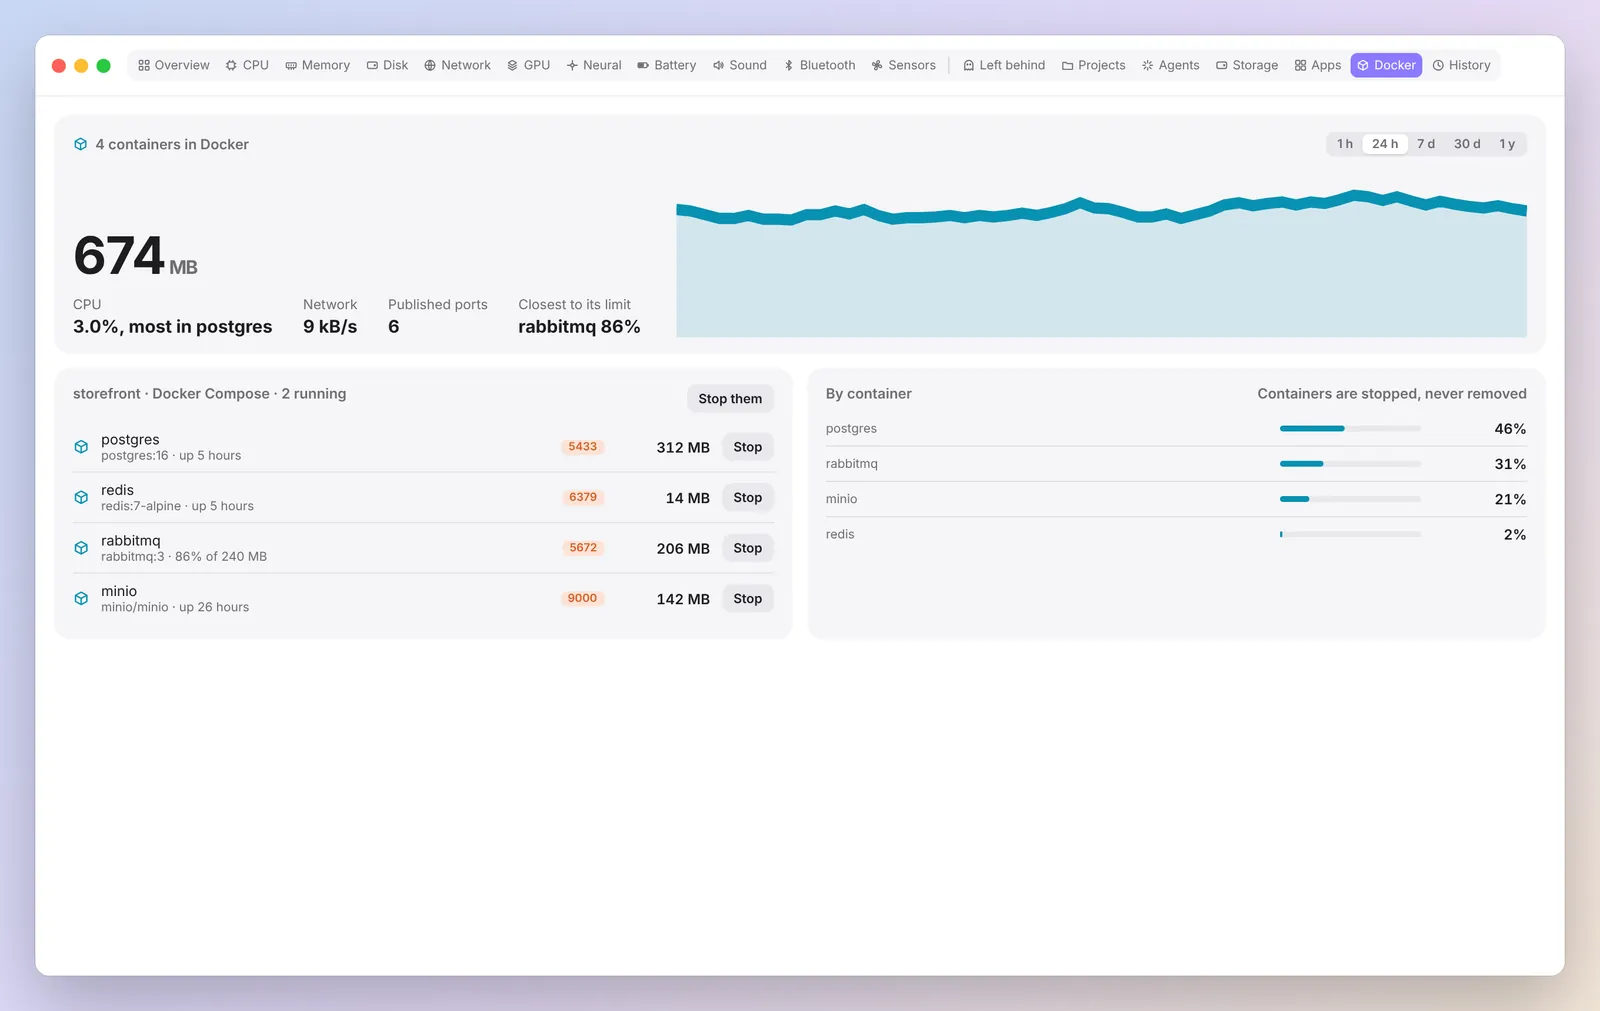Image resolution: width=1600 pixels, height=1011 pixels.
Task: Open the Left behind tab
Action: [x=1004, y=65]
